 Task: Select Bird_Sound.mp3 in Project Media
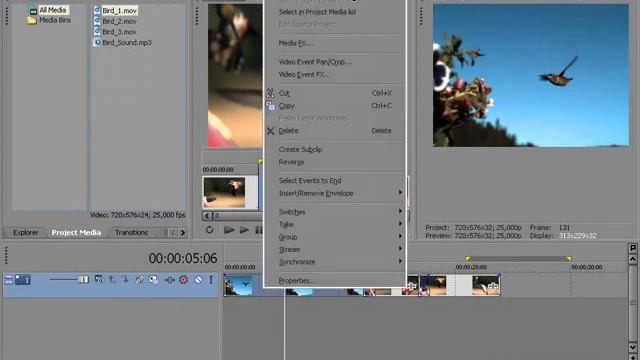point(123,42)
